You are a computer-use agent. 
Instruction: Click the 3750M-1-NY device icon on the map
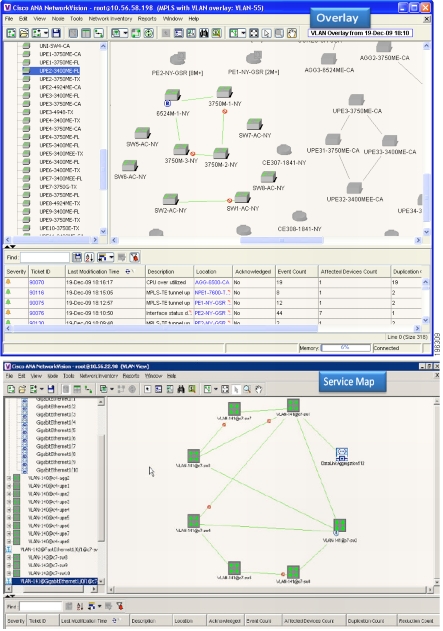(225, 92)
